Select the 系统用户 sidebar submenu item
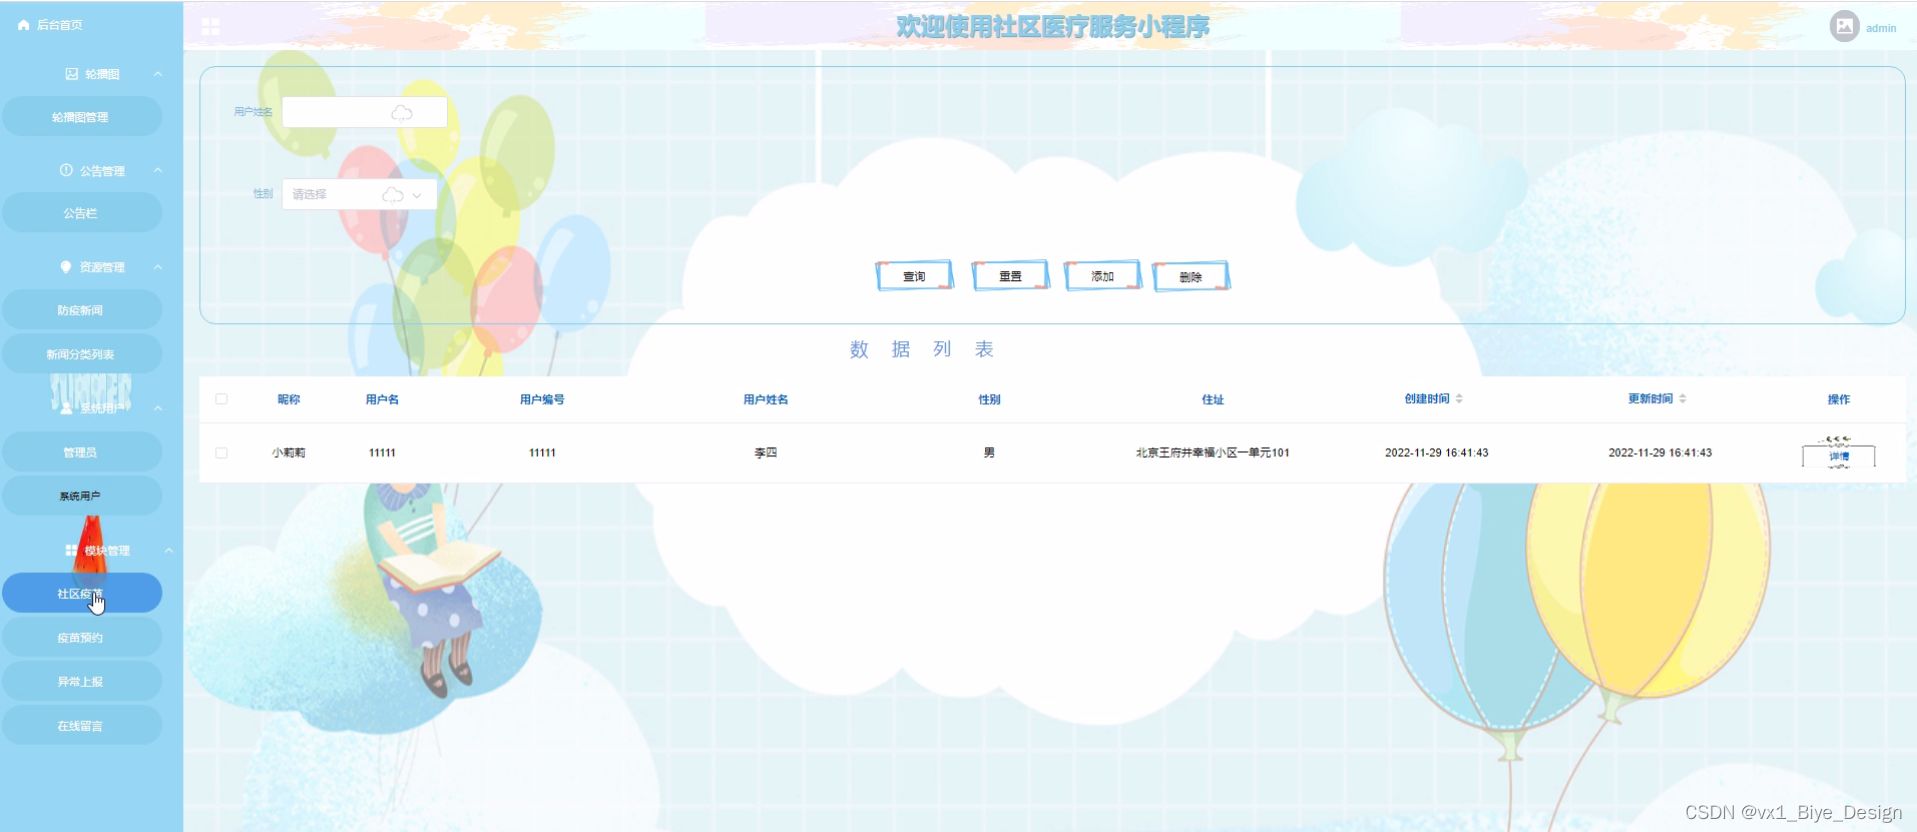 pyautogui.click(x=81, y=496)
